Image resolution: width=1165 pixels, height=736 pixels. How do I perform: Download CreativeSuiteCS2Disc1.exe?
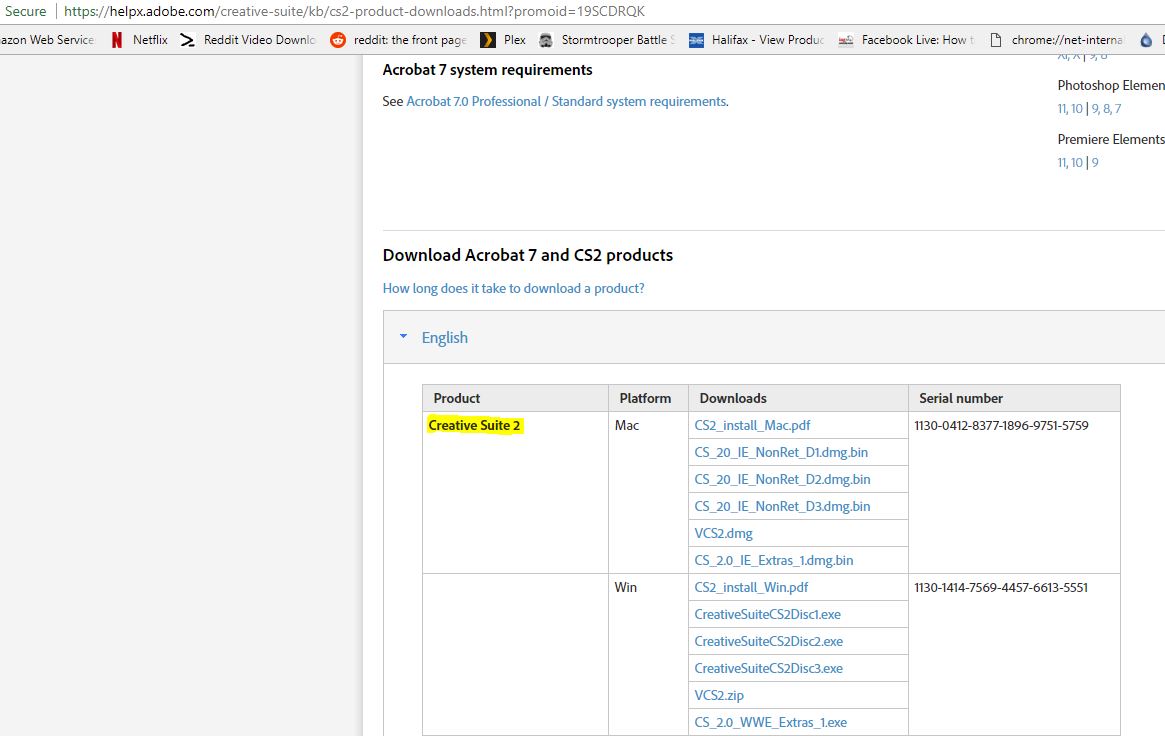click(x=767, y=614)
